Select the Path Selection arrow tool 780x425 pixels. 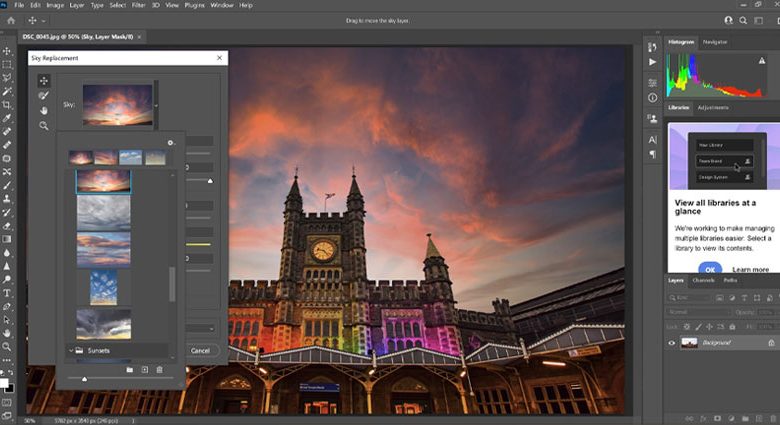coord(7,319)
